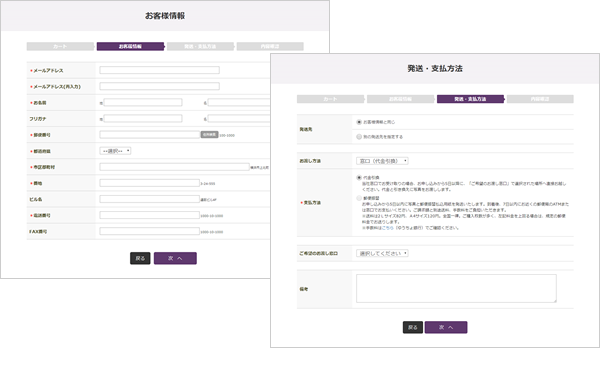Select the カート step in the お客様情報 window
The height and width of the screenshot is (370, 600).
[60, 46]
